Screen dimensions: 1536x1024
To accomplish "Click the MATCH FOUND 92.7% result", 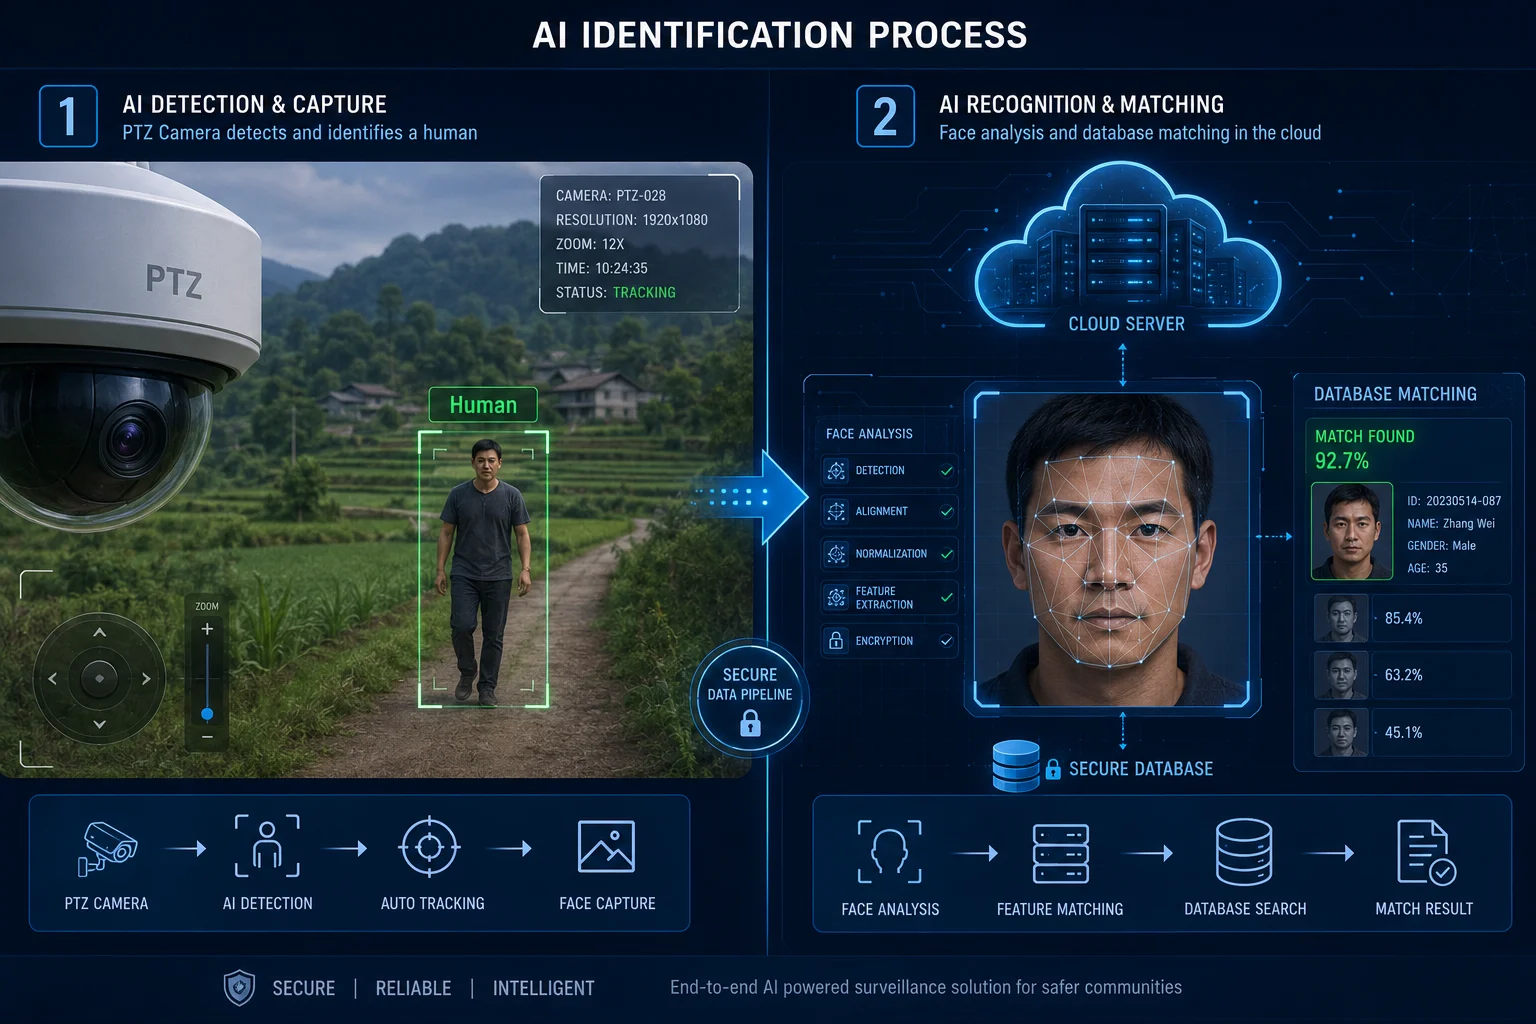I will pos(1364,449).
